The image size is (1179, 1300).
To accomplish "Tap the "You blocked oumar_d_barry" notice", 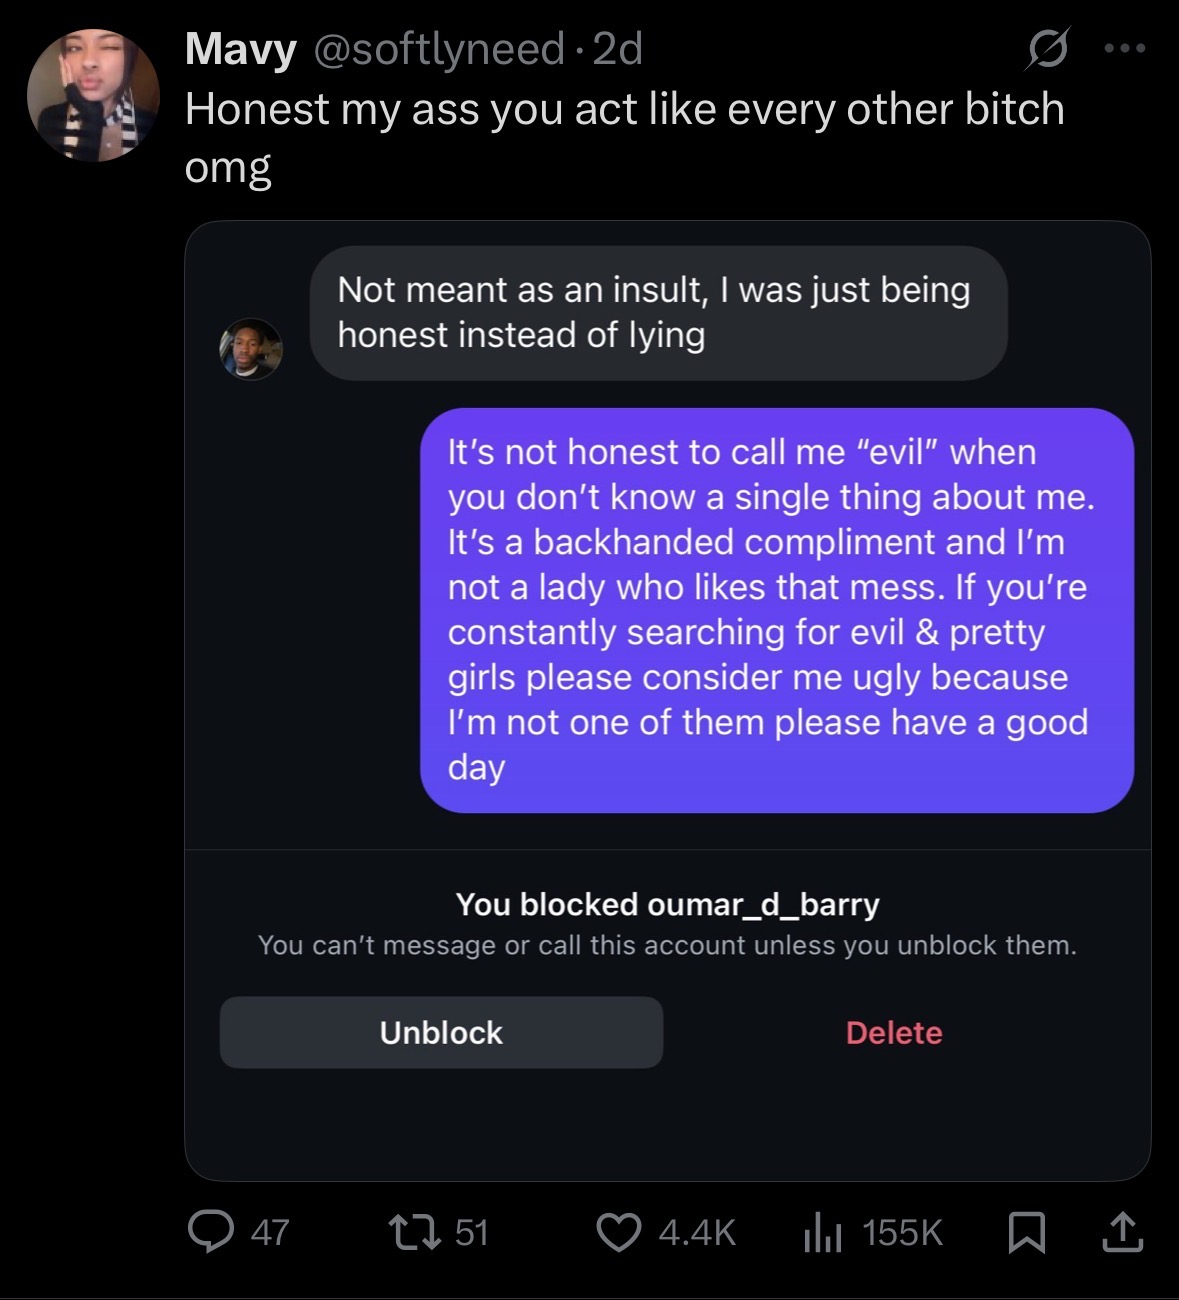I will click(x=667, y=904).
